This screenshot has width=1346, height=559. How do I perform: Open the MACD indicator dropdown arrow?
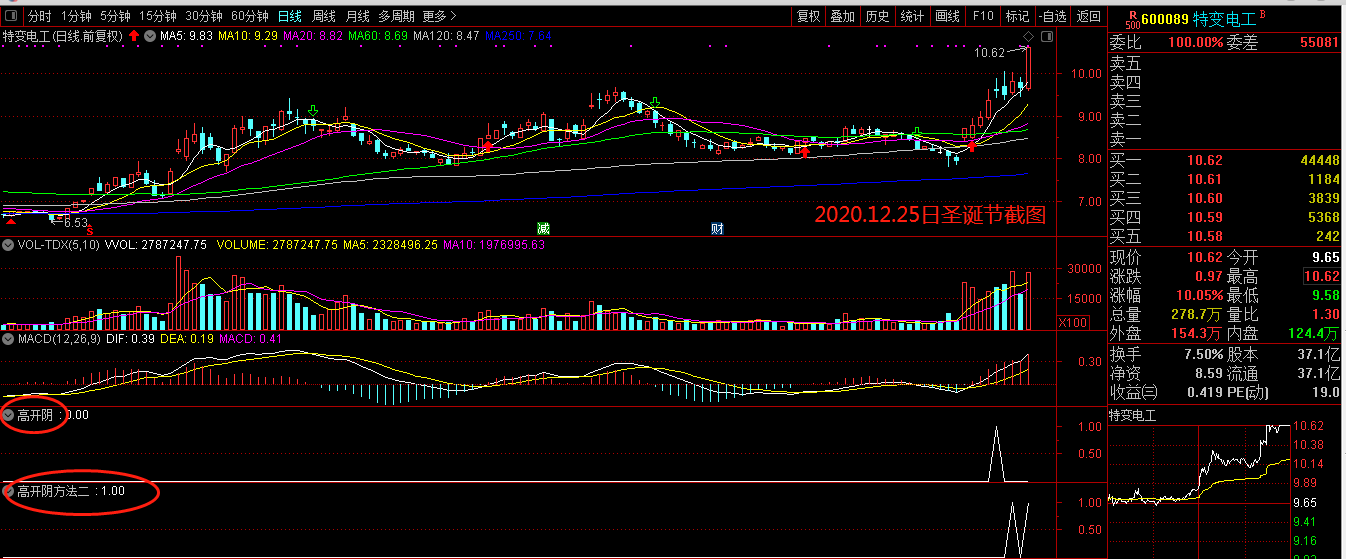click(x=9, y=340)
